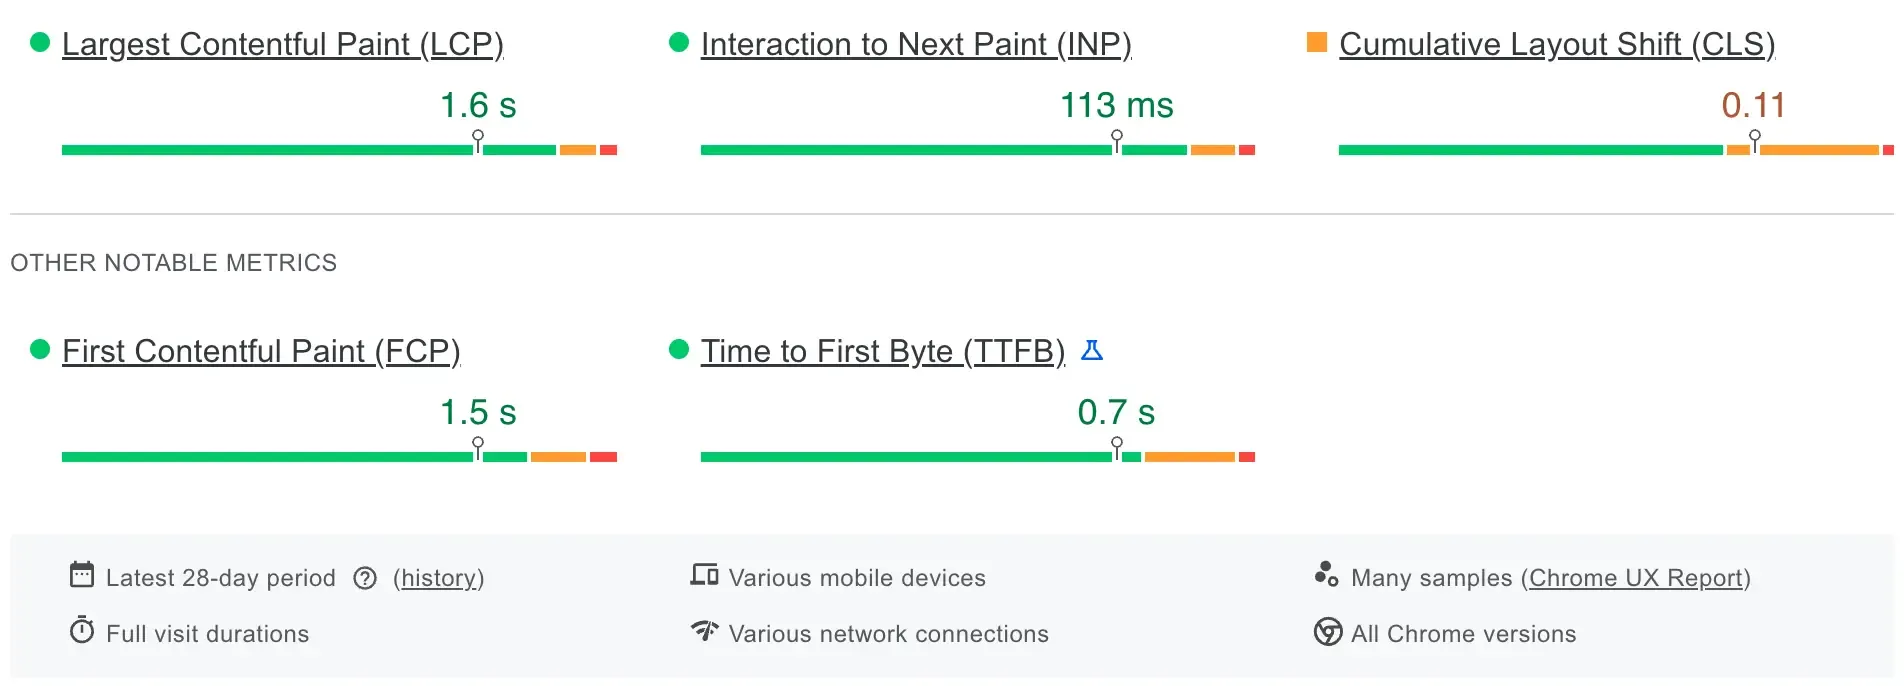1904x686 pixels.
Task: Click the question mark help icon near history
Action: (364, 578)
